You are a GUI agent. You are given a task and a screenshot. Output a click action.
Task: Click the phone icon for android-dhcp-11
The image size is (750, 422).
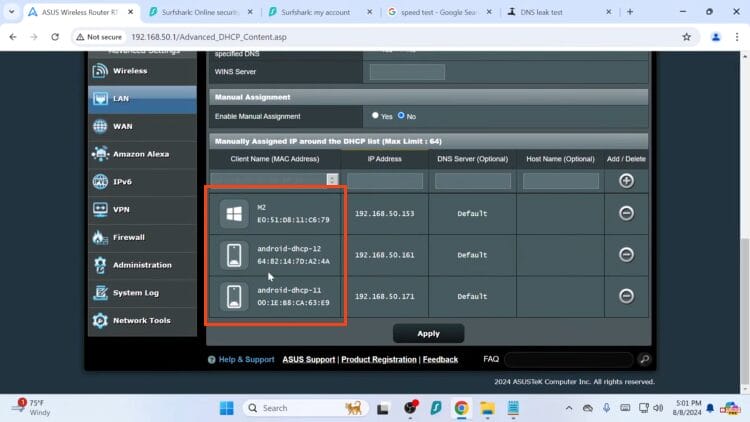tap(234, 297)
